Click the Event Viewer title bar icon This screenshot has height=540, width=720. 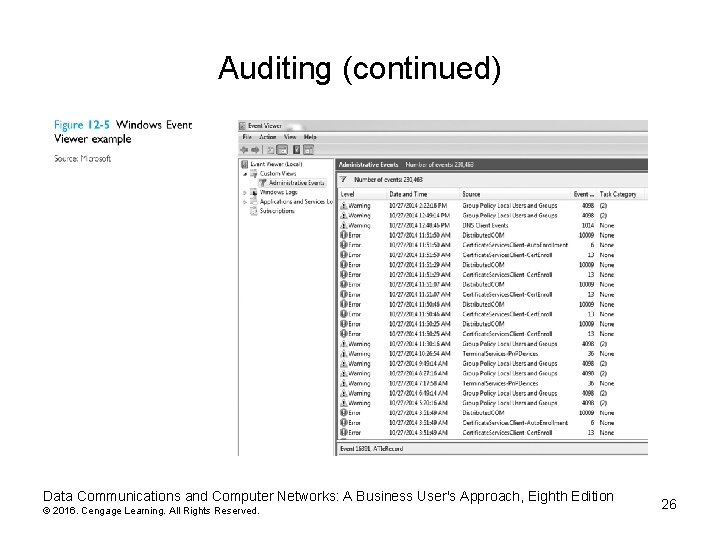(242, 126)
